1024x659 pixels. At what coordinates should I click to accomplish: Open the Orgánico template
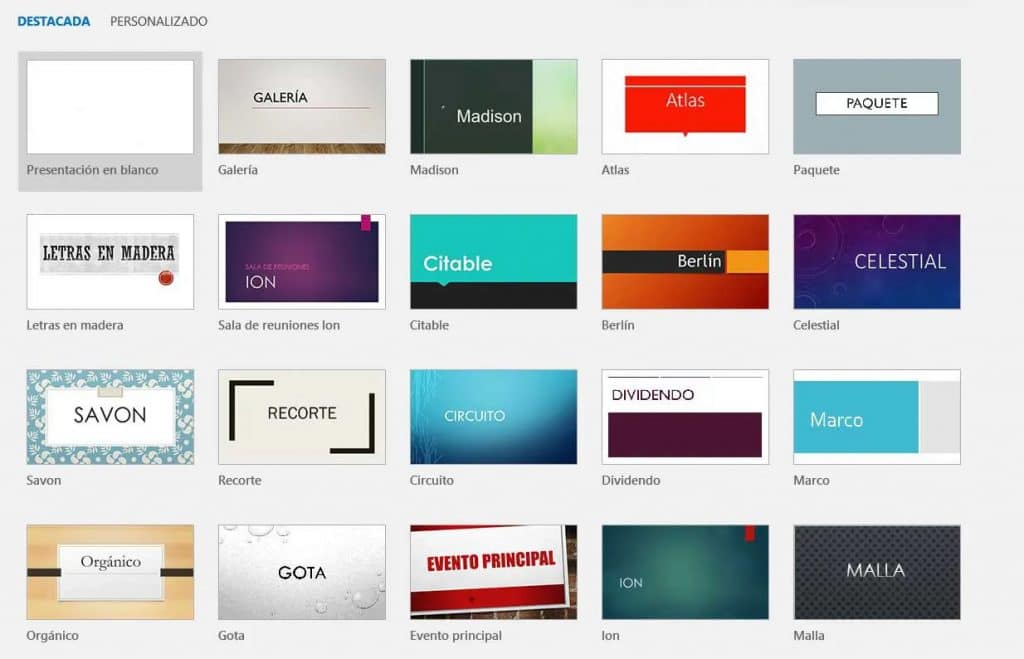(109, 571)
